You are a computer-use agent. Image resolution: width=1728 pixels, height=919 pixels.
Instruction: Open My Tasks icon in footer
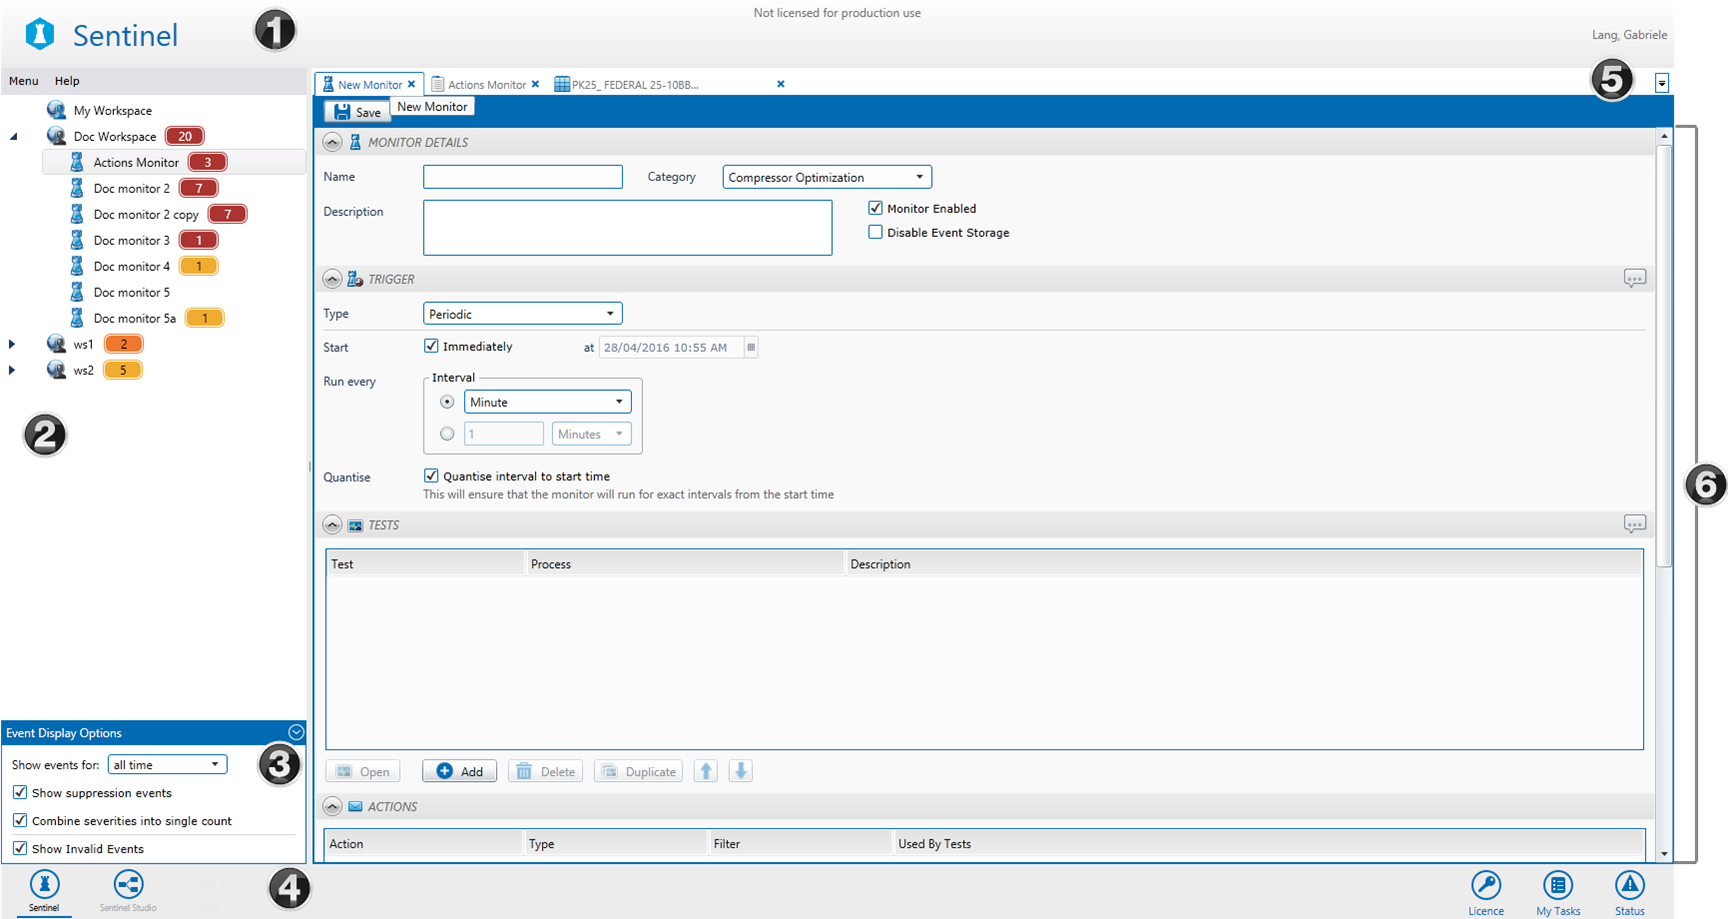pos(1557,886)
